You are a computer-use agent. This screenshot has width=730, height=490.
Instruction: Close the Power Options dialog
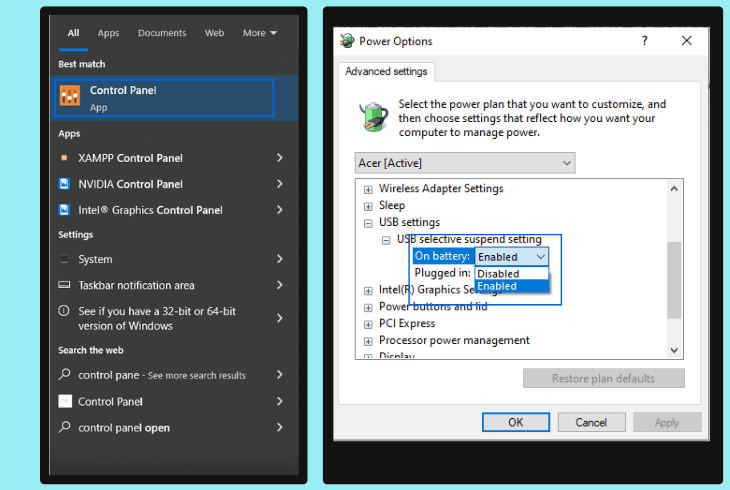(687, 41)
